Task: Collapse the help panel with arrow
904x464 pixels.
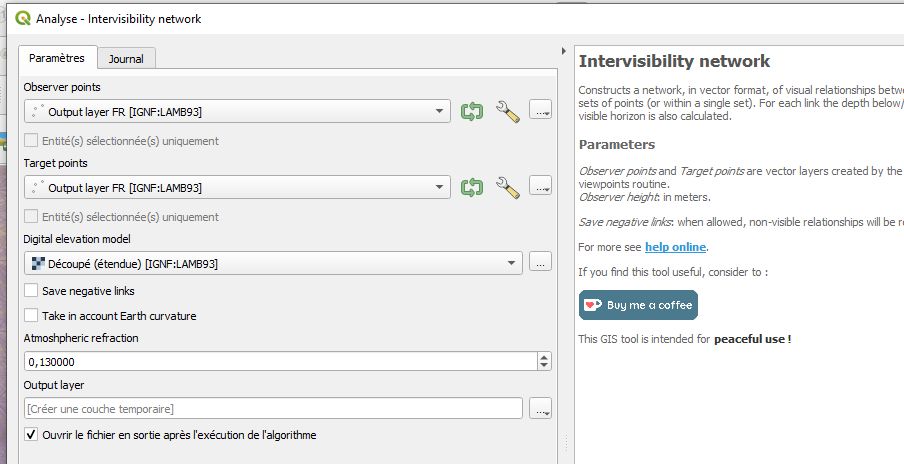Action: (564, 51)
